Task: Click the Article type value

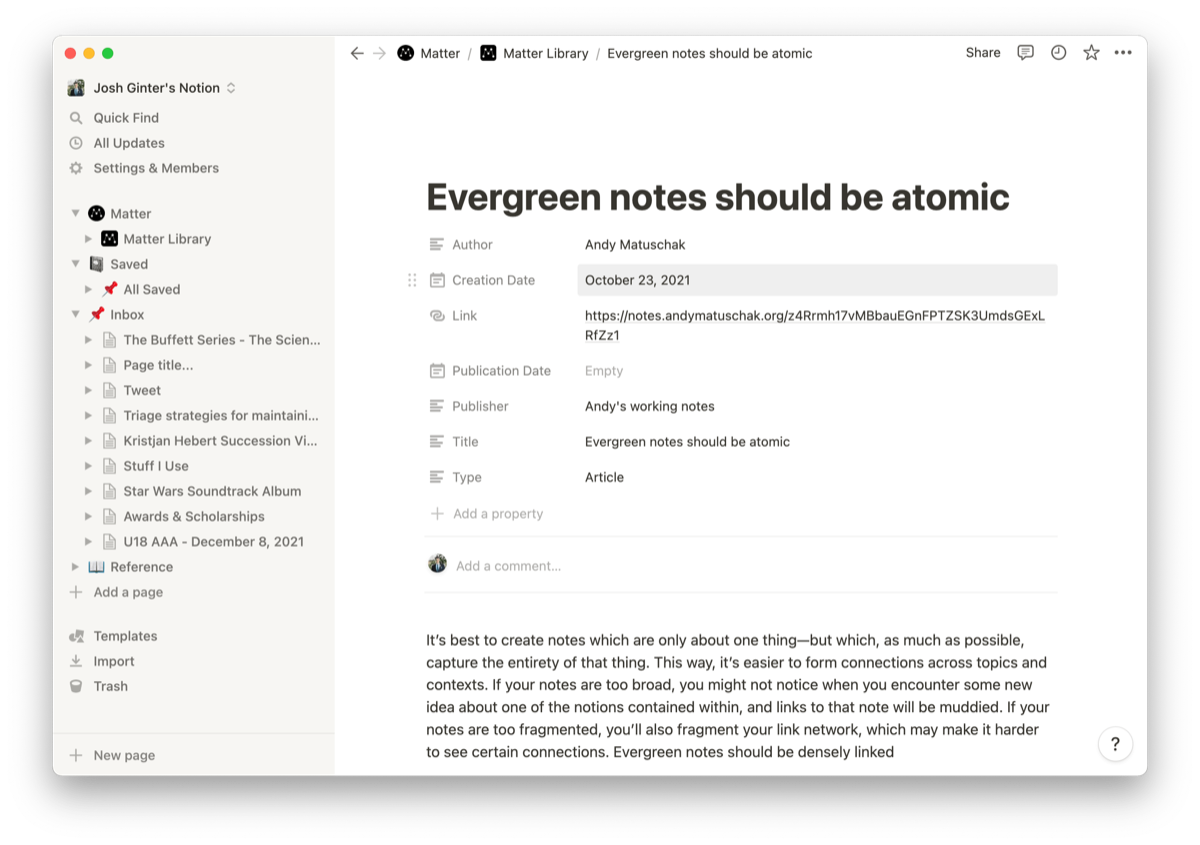Action: coord(604,477)
